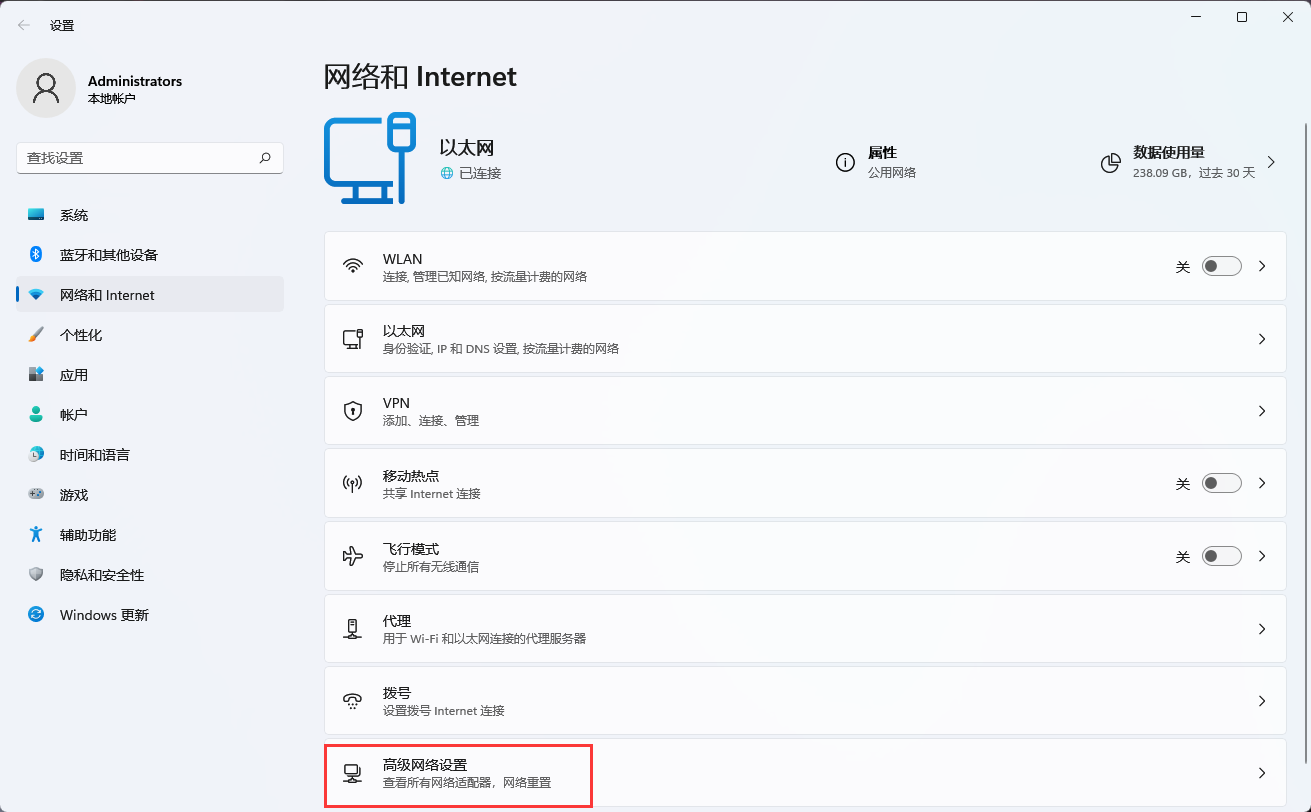Open data usage details via right chevron

click(x=1272, y=163)
